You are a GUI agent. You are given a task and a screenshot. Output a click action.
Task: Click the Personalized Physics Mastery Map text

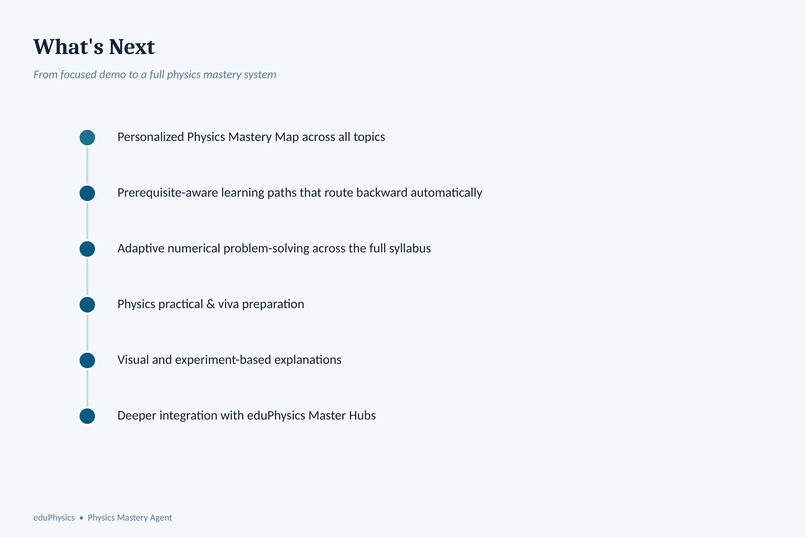click(251, 137)
